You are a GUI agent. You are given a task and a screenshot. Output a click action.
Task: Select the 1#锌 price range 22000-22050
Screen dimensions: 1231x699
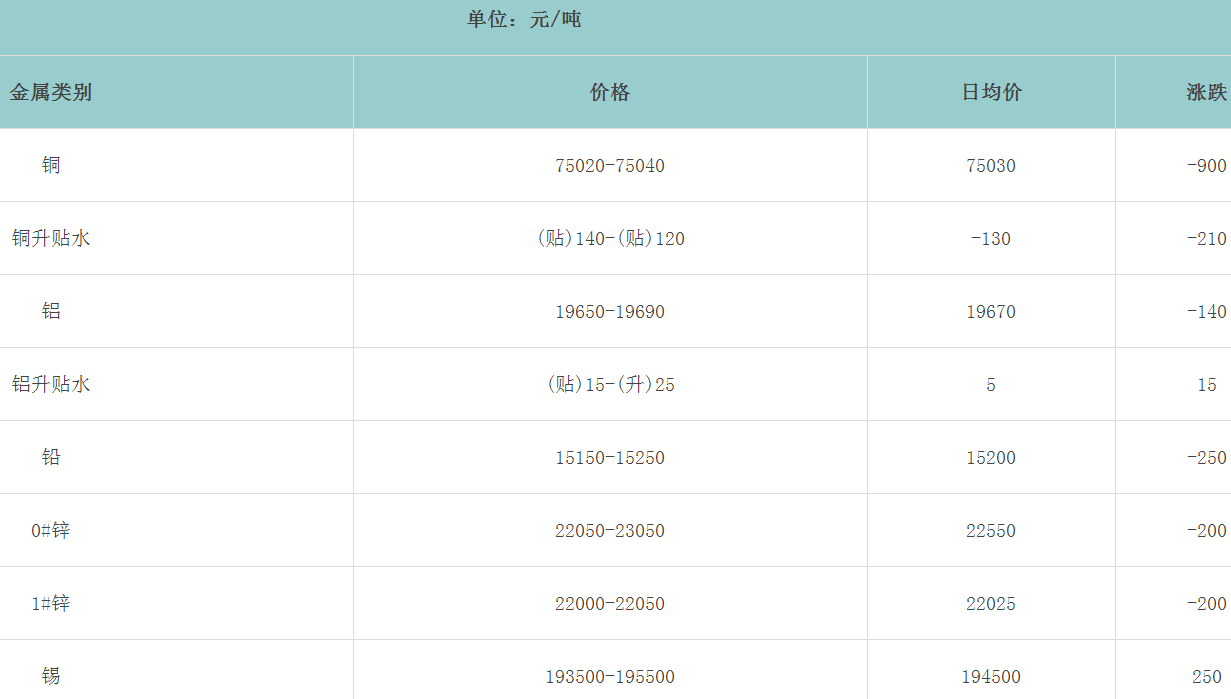coord(610,604)
